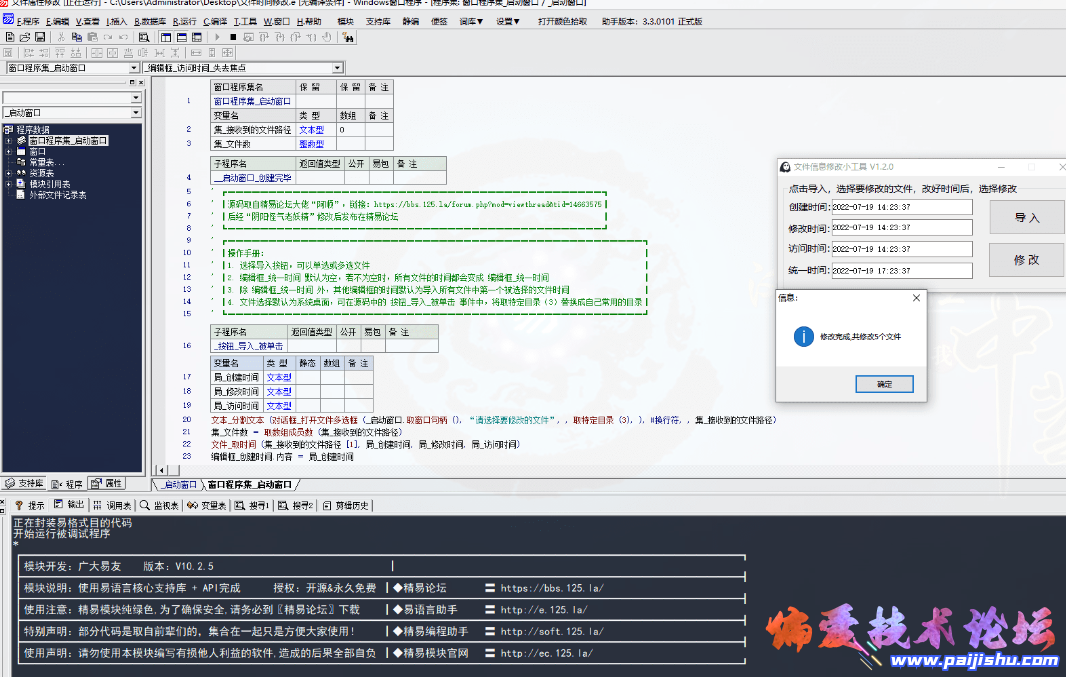1066x677 pixels.
Task: Switch to the 支持库 panel tab
Action: [x=25, y=483]
